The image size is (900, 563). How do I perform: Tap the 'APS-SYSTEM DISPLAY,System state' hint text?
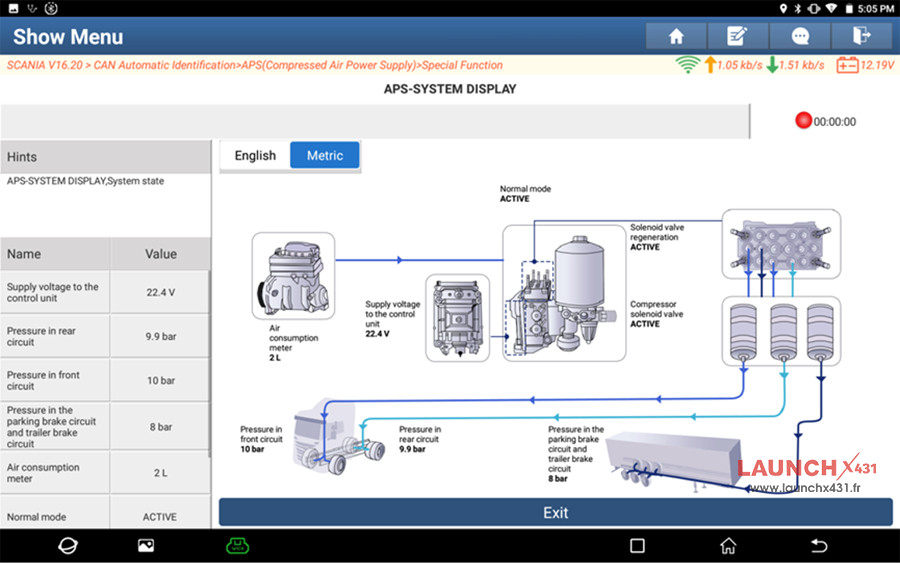point(86,181)
